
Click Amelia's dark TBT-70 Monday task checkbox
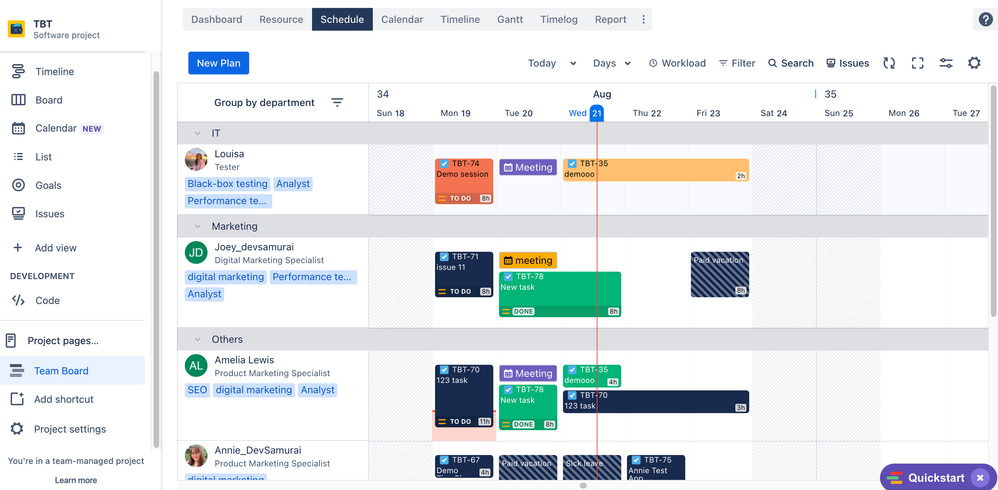444,370
